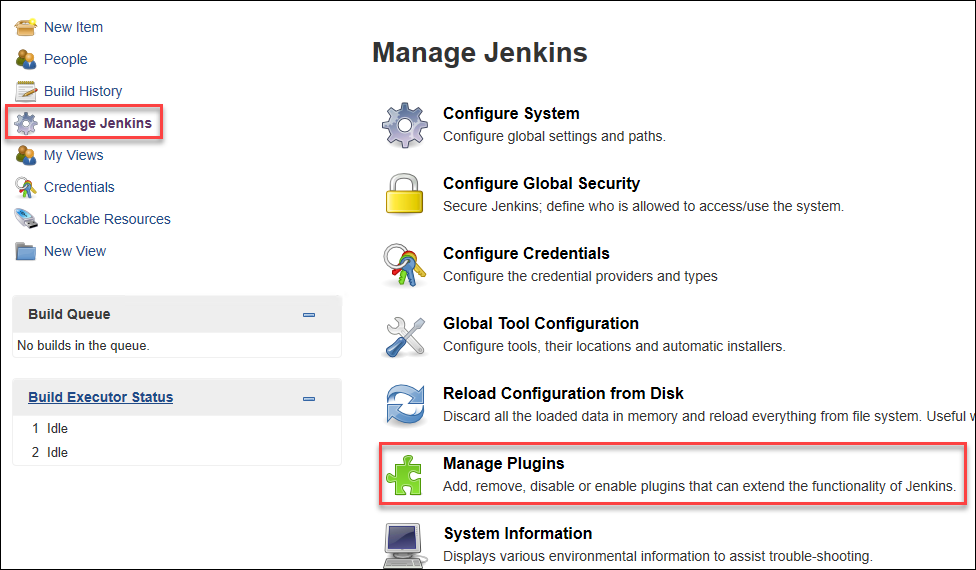The width and height of the screenshot is (976, 570).
Task: Select executor 1 Idle row
Action: tap(177, 428)
